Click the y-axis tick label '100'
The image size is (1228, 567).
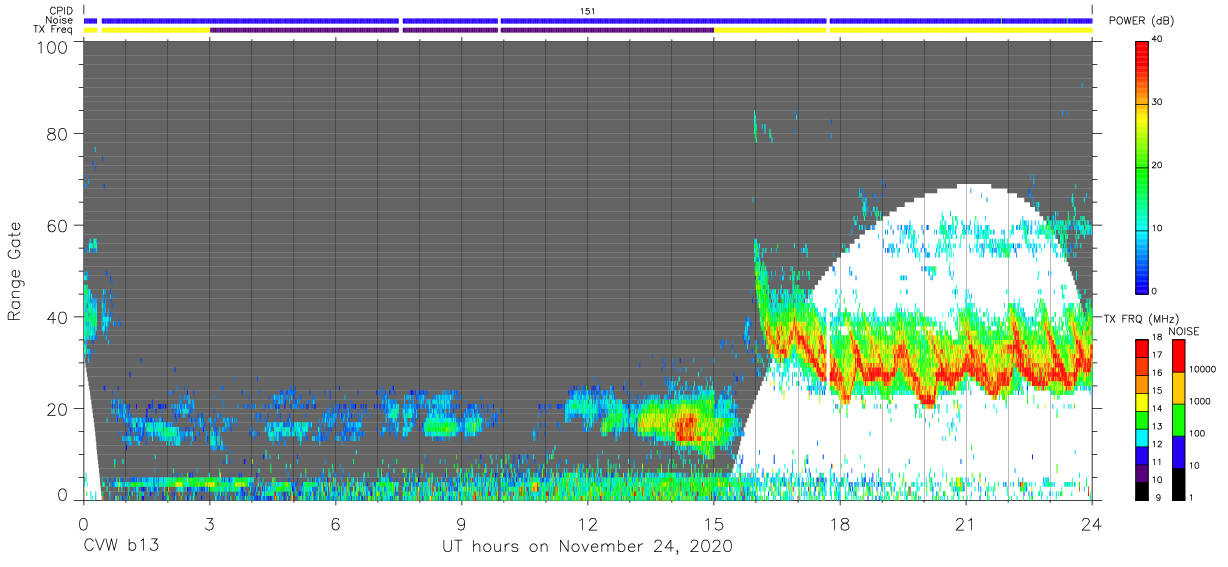(x=51, y=47)
